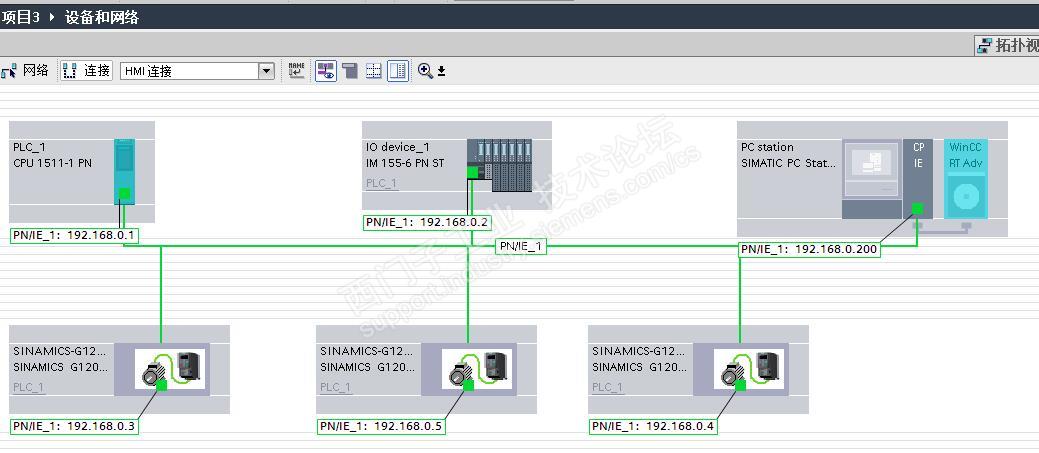Click address label PN/IE_1: 192.168.0.5
Image resolution: width=1039 pixels, height=453 pixels.
click(x=381, y=427)
